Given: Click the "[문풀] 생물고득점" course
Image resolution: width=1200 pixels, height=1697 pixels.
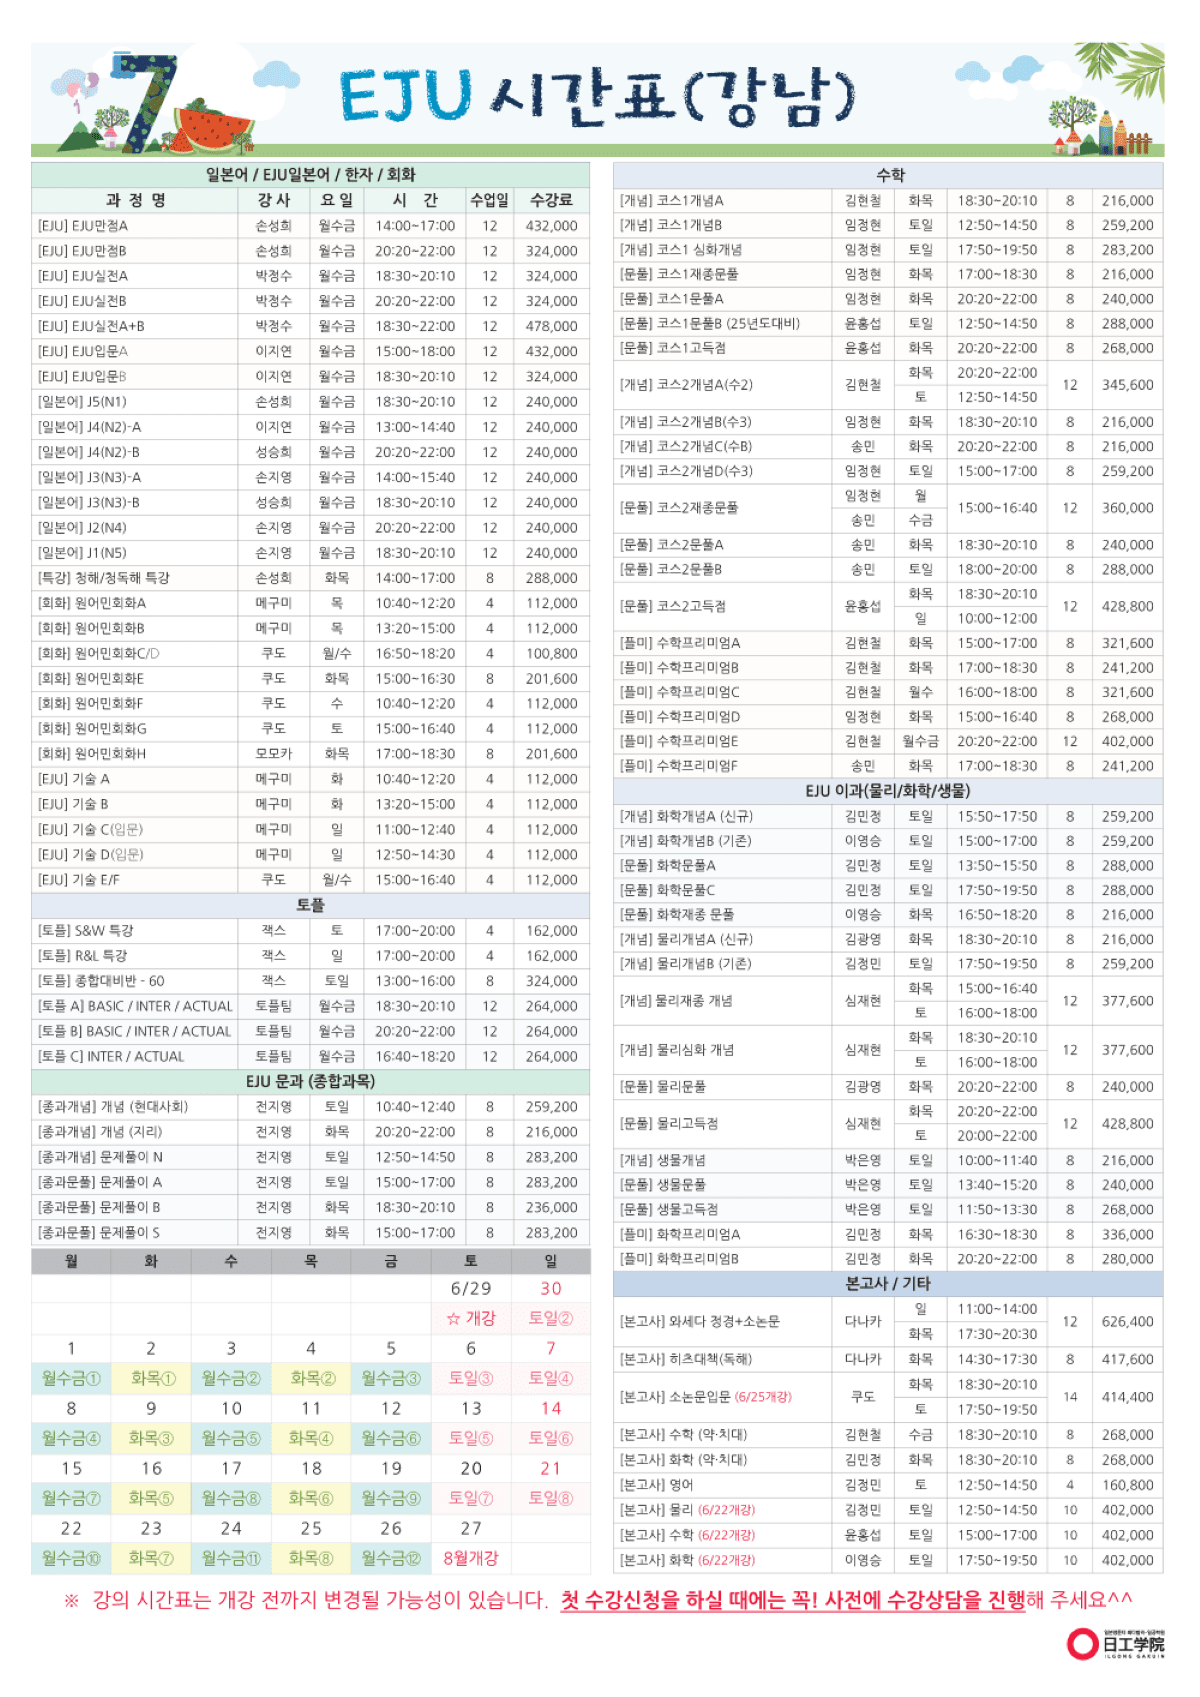Looking at the screenshot, I should tap(669, 1210).
